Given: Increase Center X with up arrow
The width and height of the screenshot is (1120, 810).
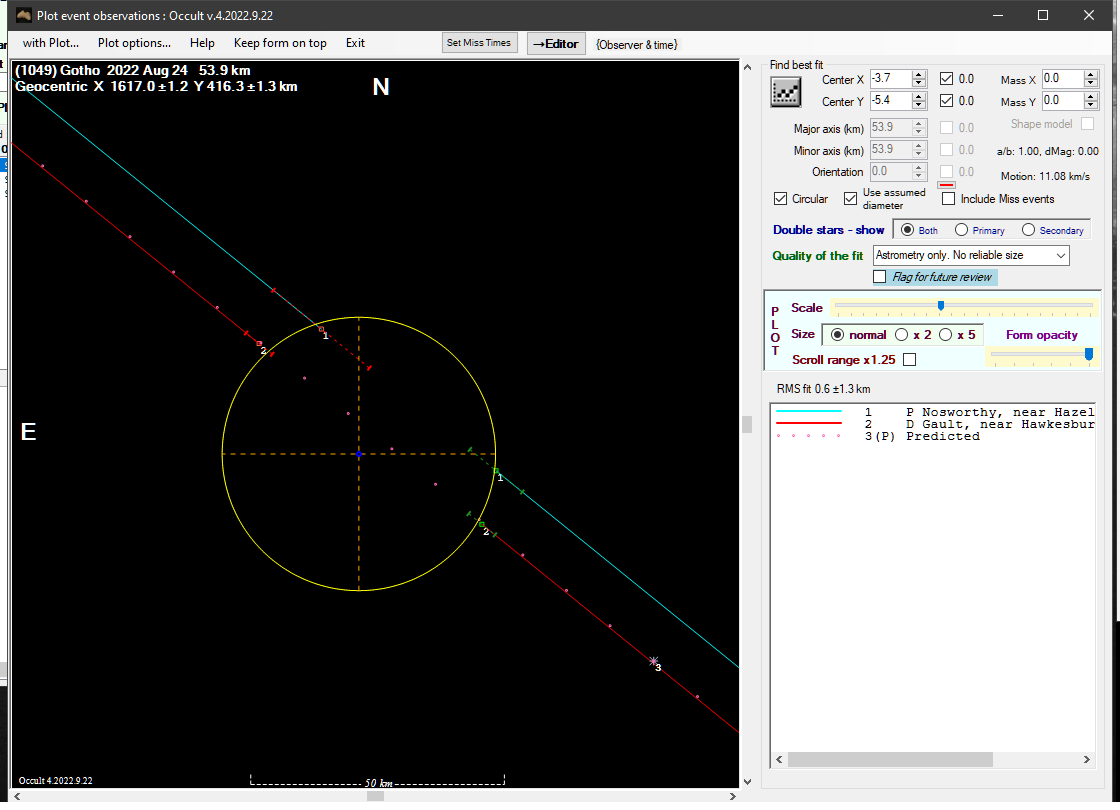Looking at the screenshot, I should [919, 74].
